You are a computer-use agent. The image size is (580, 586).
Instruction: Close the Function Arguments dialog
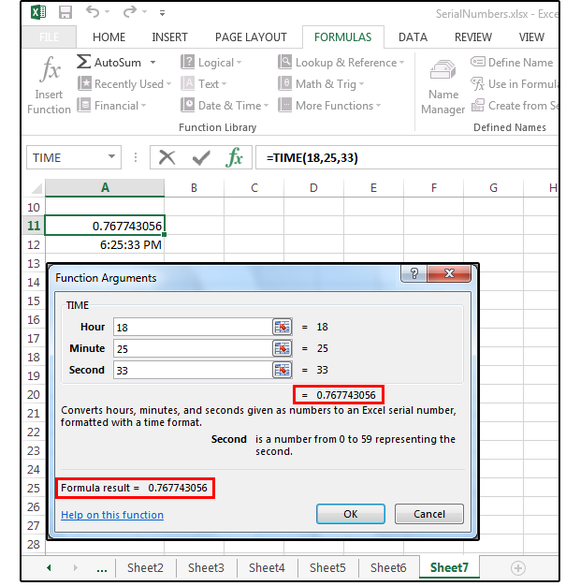click(449, 274)
